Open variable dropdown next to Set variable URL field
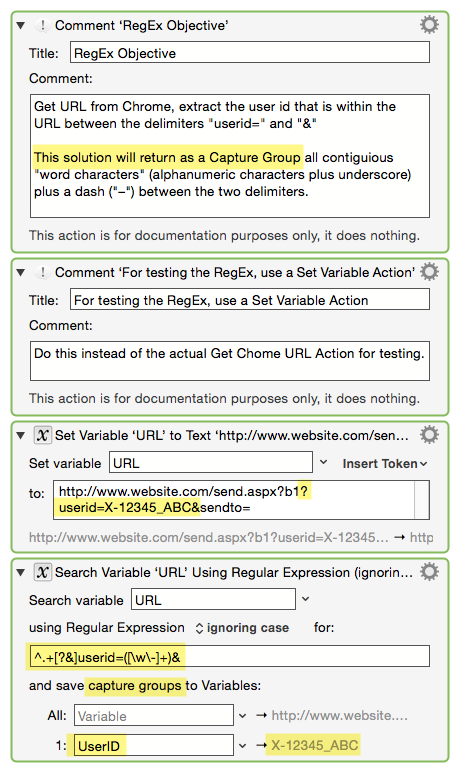460x776 pixels. tap(323, 462)
